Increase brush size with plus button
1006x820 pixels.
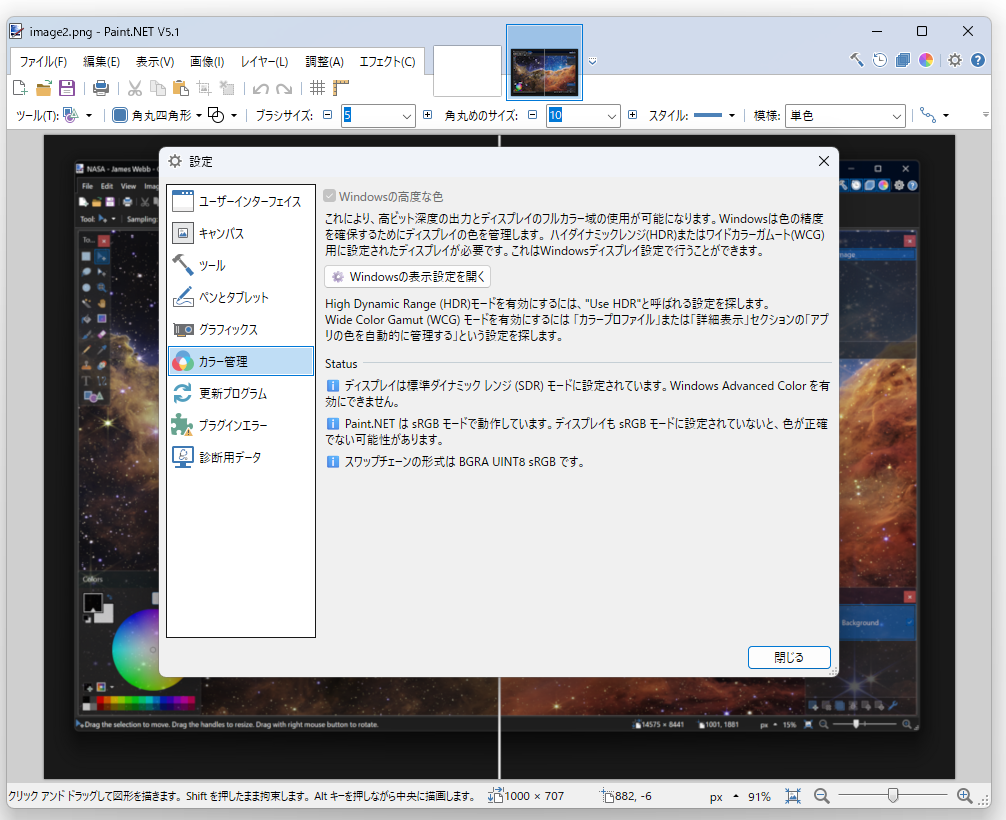tap(428, 115)
